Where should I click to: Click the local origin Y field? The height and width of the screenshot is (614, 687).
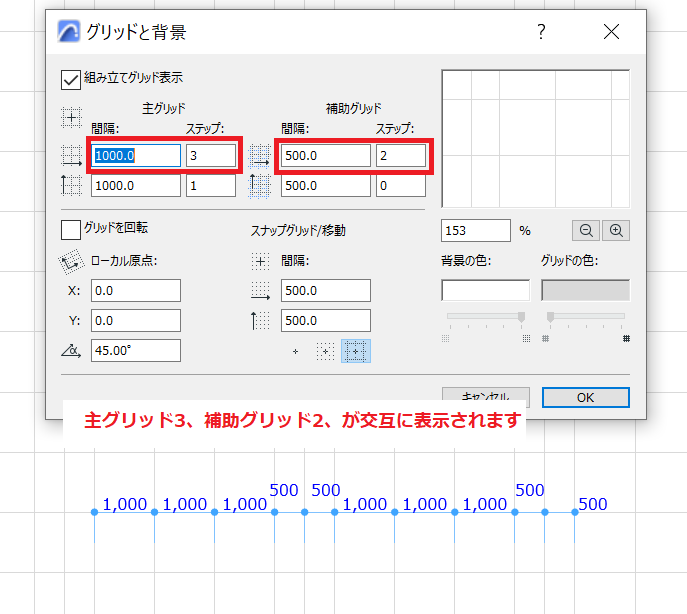[x=136, y=320]
